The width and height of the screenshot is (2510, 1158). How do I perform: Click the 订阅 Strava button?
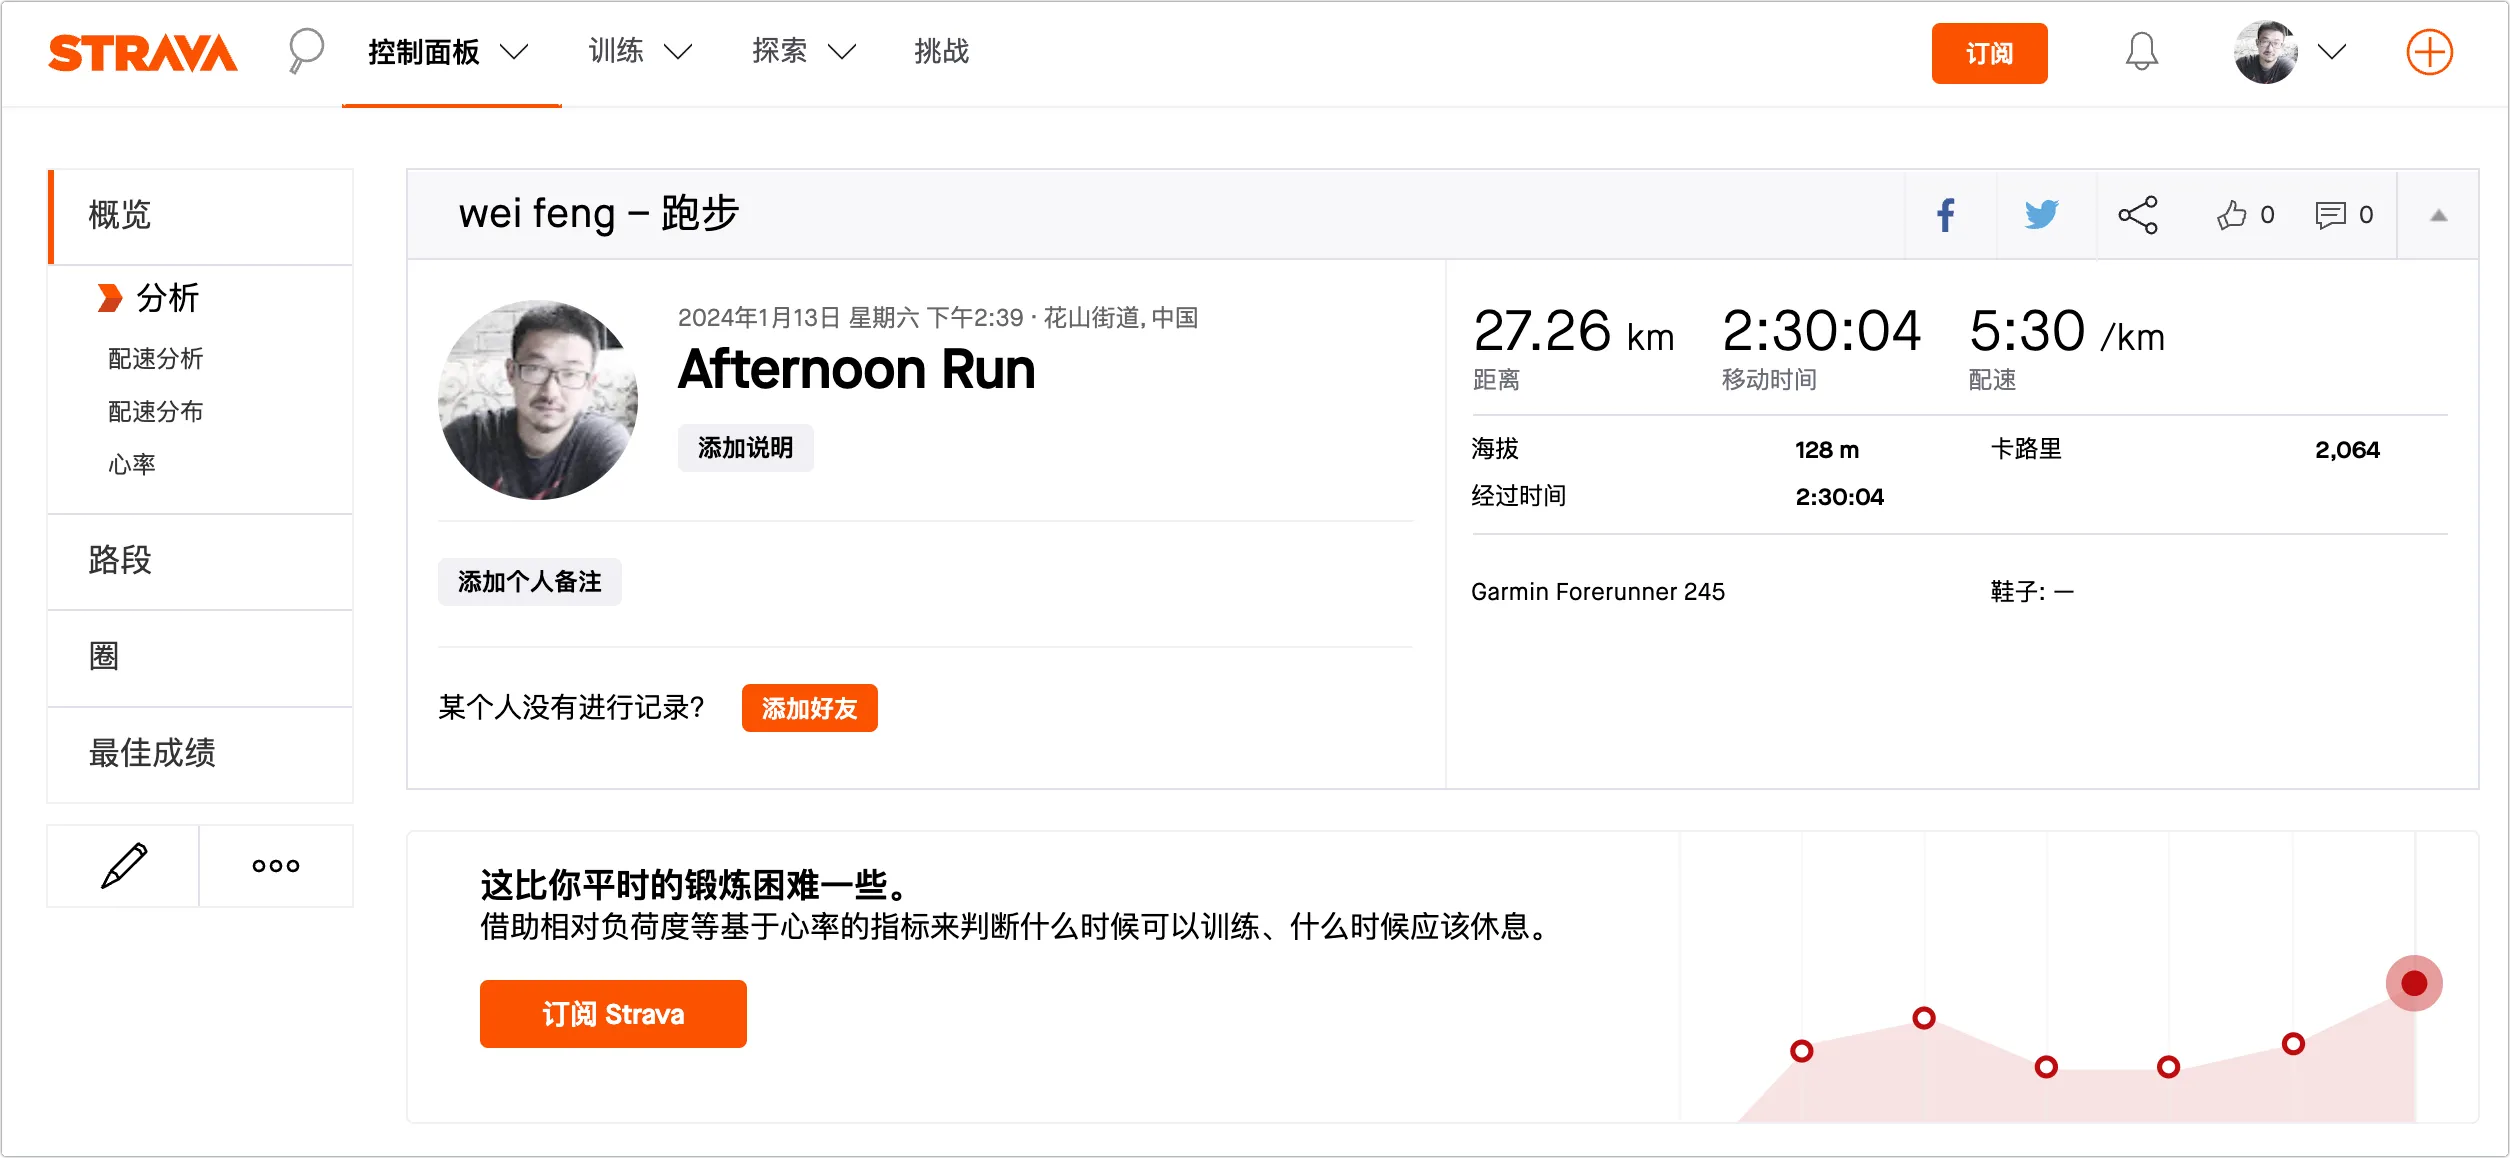pos(613,1014)
